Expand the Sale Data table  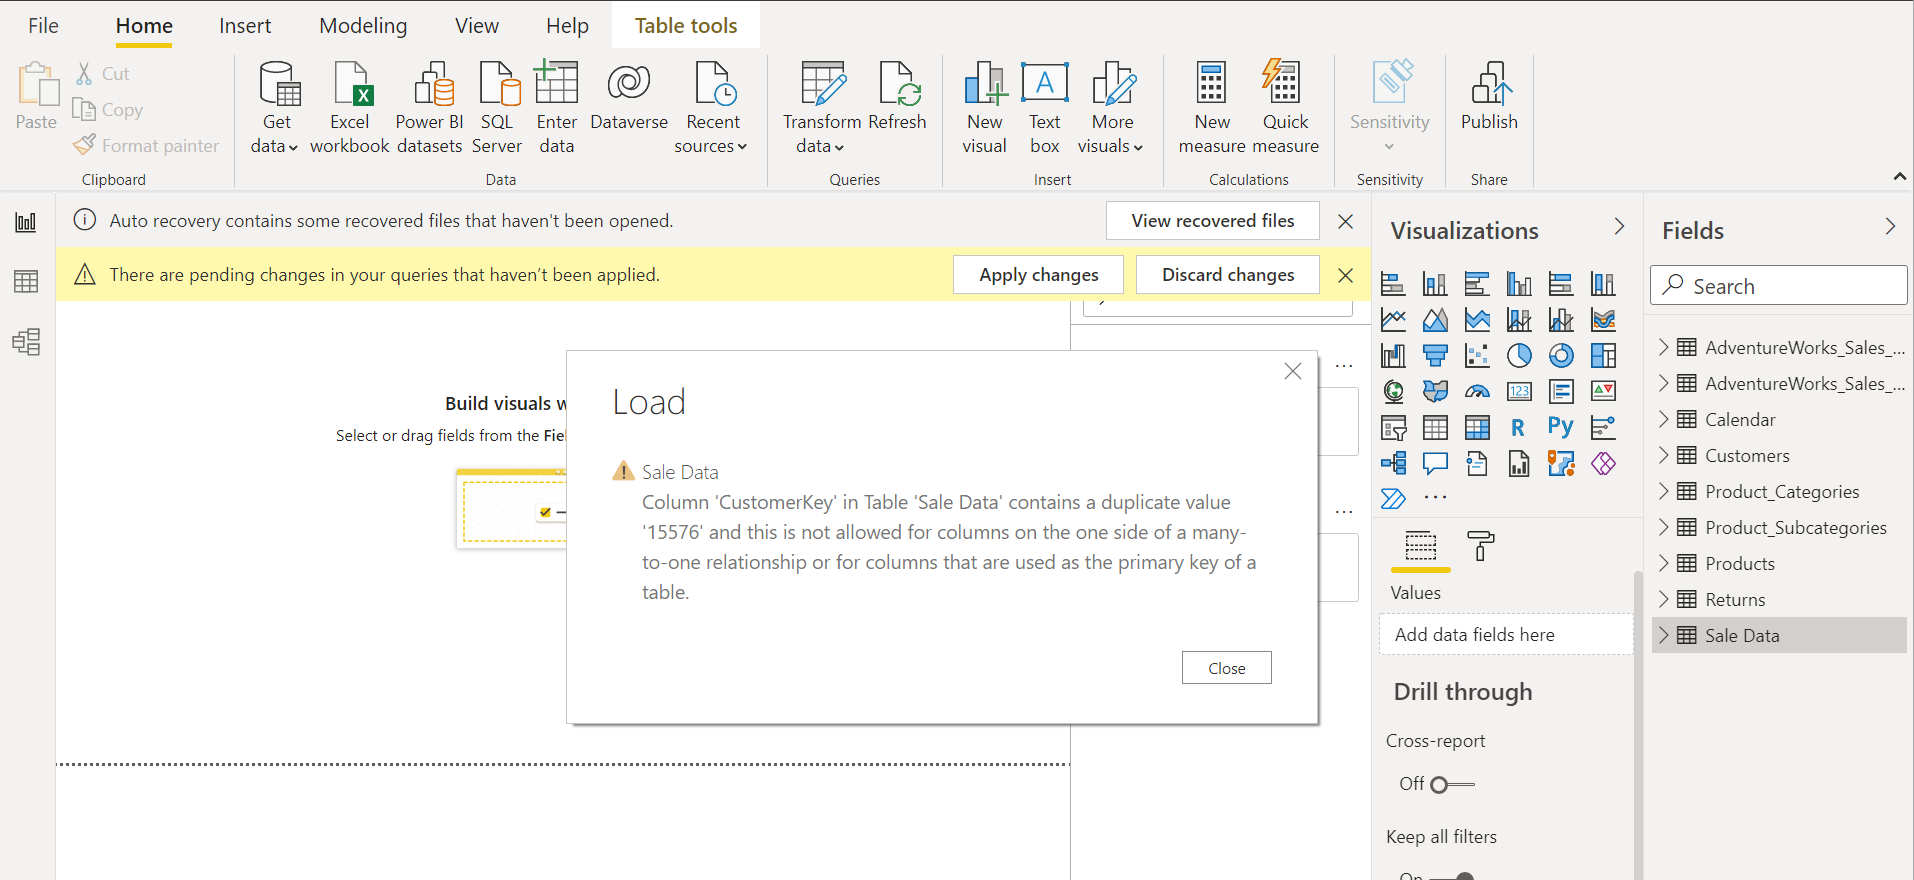[x=1664, y=635]
